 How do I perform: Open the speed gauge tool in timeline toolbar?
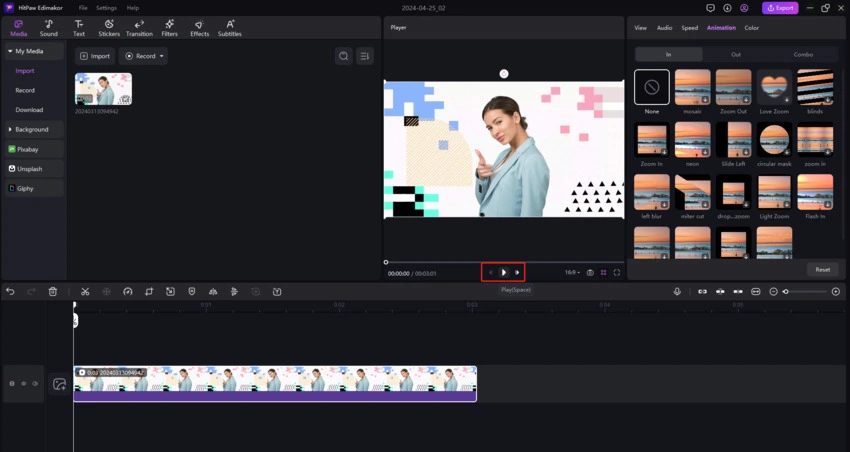(128, 292)
